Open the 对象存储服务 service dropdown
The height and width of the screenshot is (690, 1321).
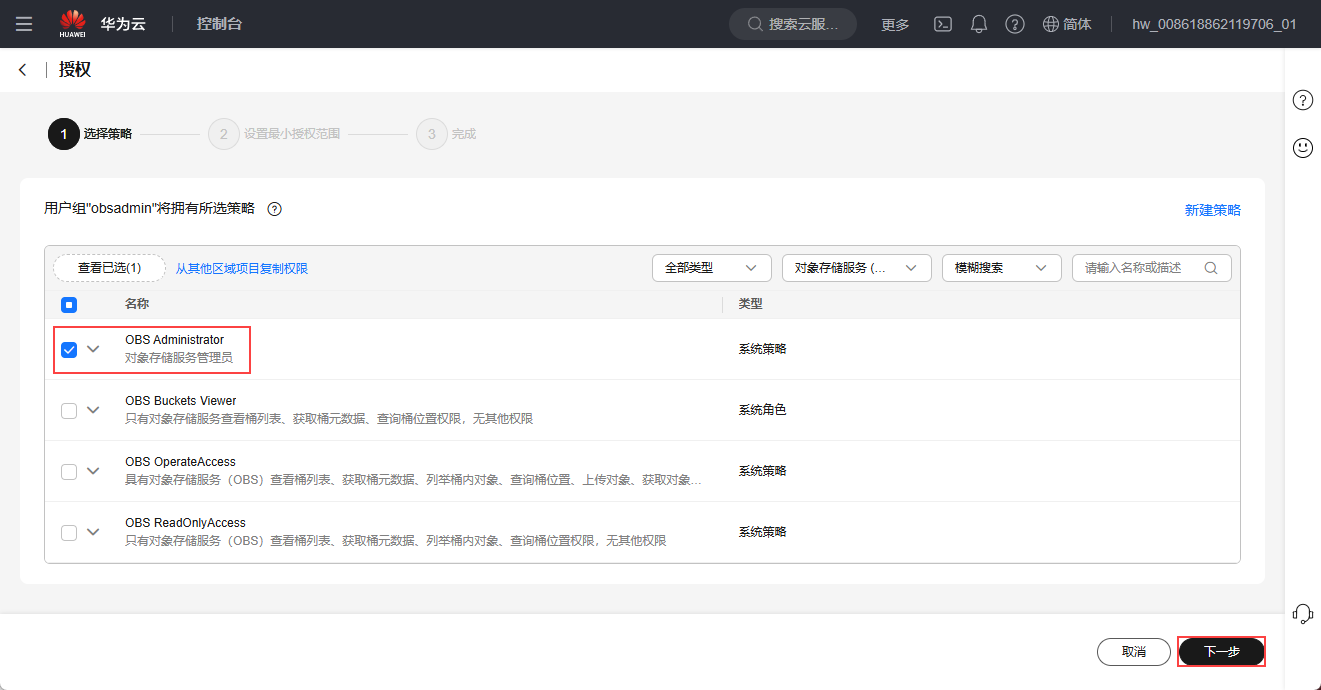pyautogui.click(x=856, y=268)
